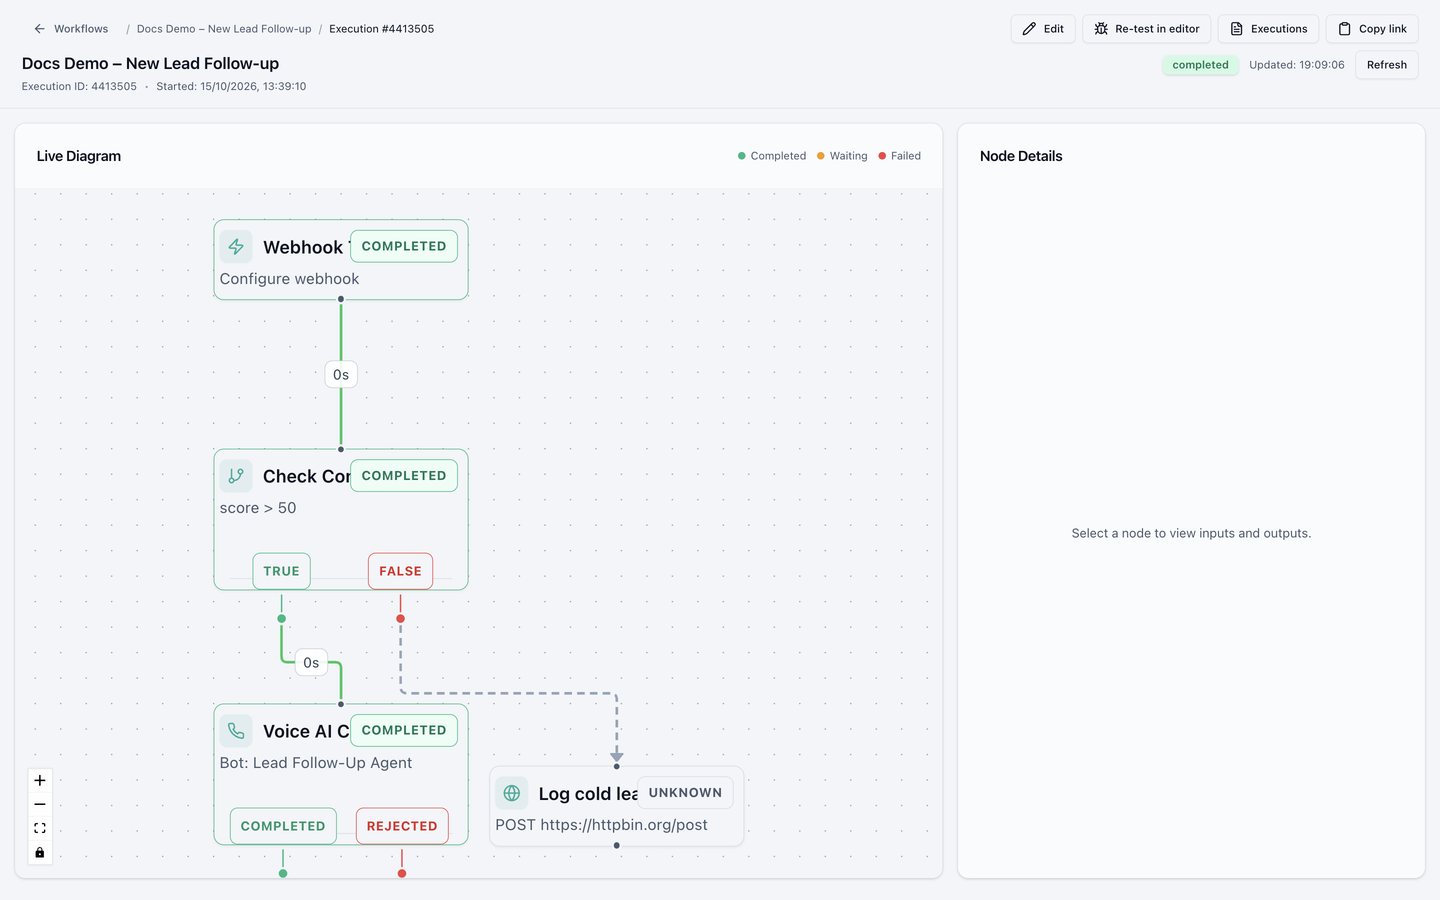
Task: Click the 0s label above Voice AI
Action: pyautogui.click(x=311, y=663)
